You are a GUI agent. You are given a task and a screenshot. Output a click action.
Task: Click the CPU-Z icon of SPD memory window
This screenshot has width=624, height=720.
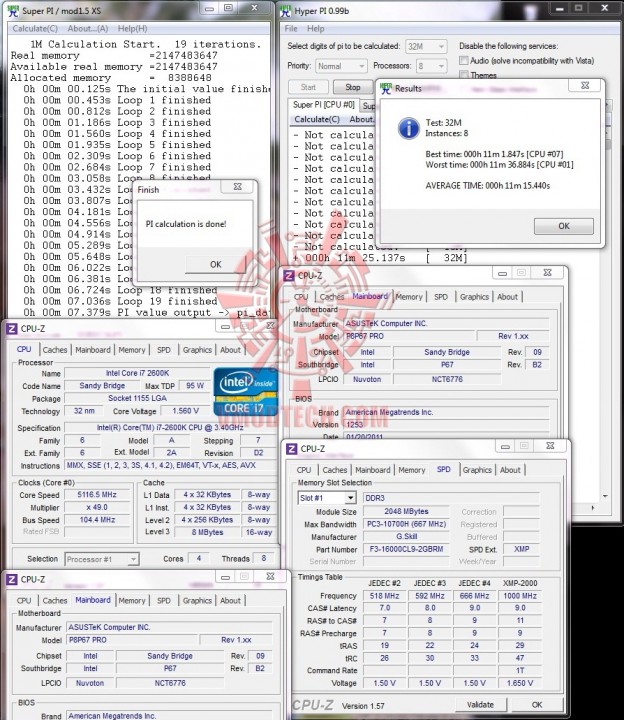291,449
